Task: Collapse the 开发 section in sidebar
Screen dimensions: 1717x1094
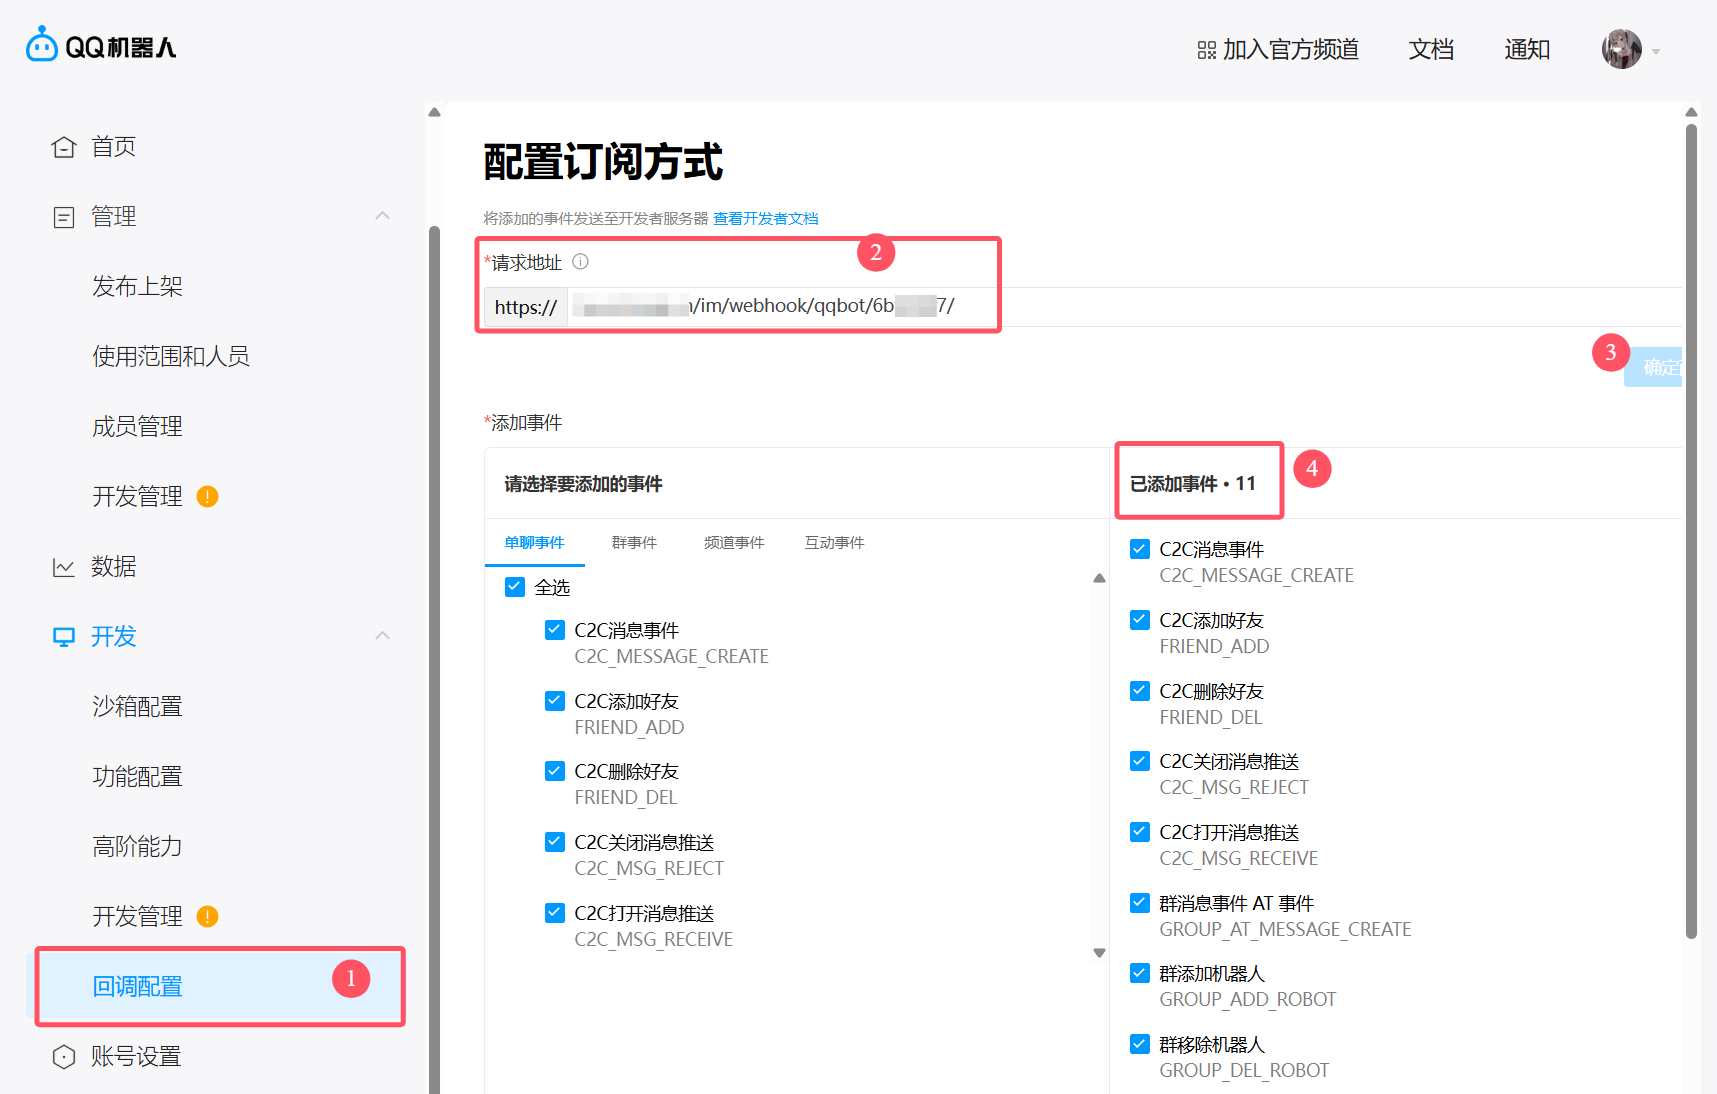Action: click(x=382, y=635)
